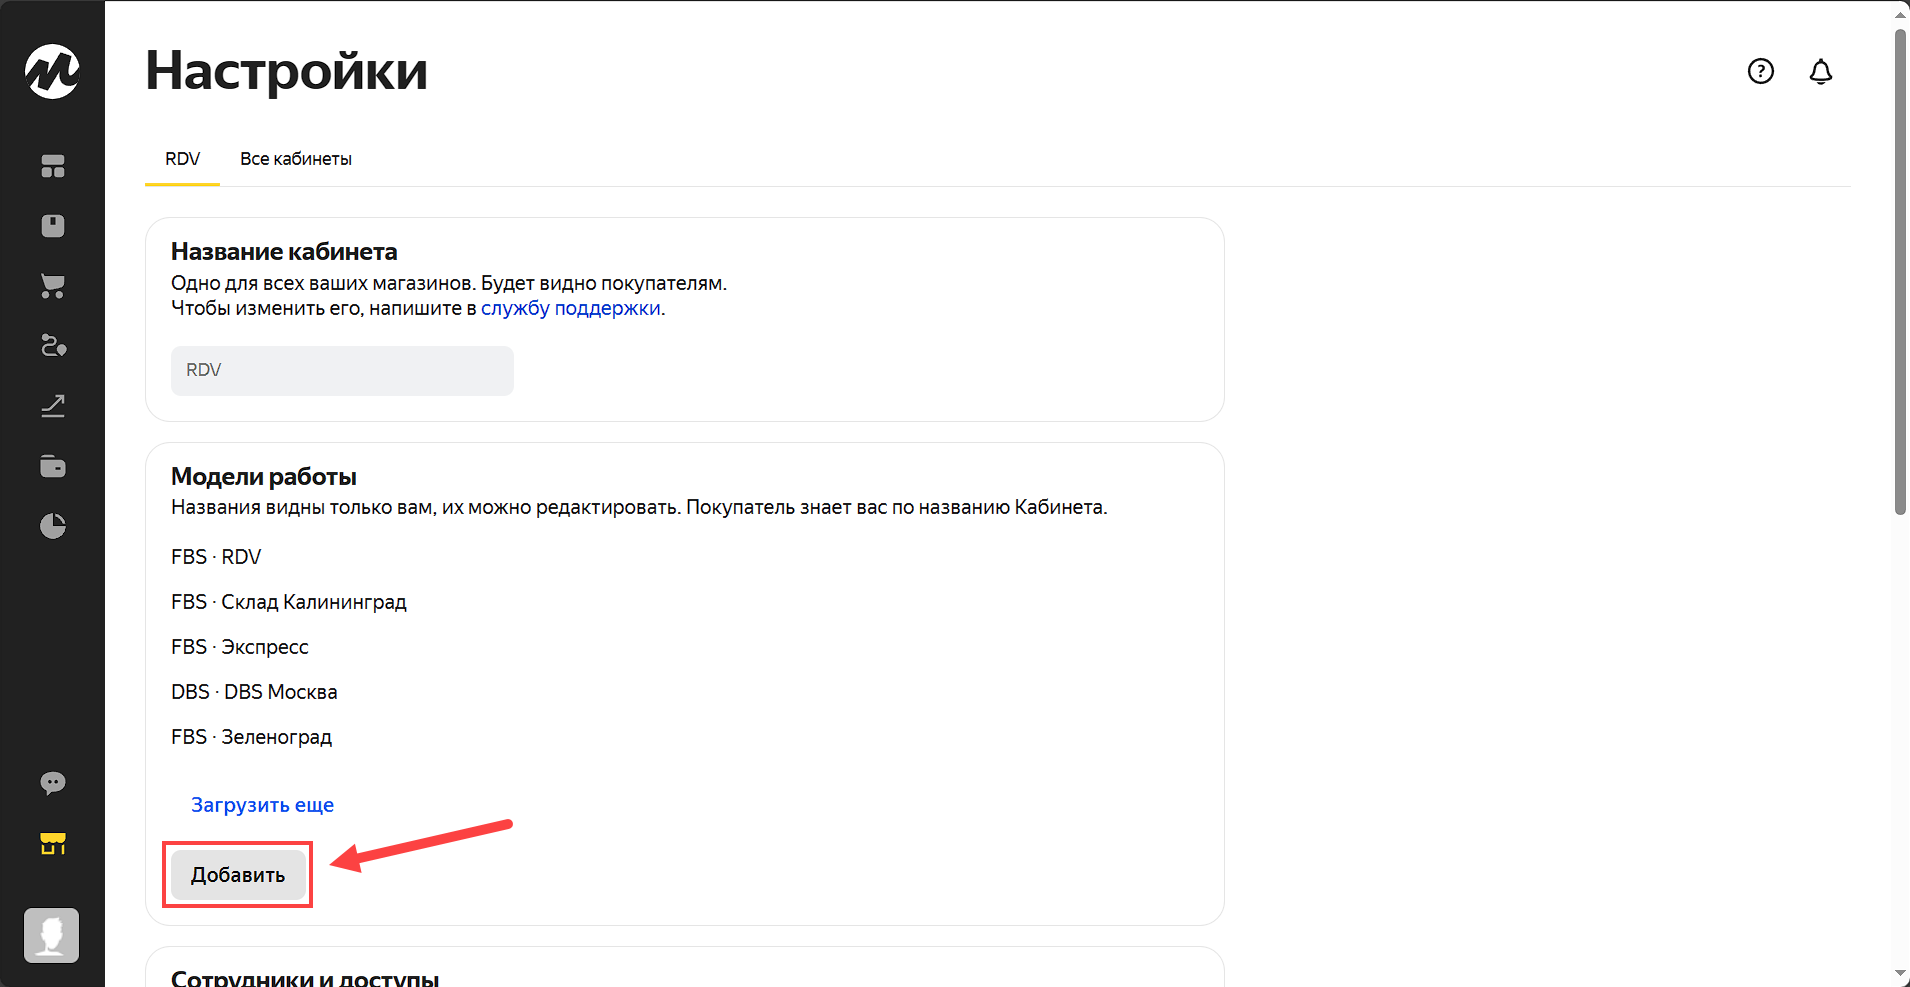Open the promotion growth sidebar icon
The image size is (1910, 987).
click(x=53, y=406)
